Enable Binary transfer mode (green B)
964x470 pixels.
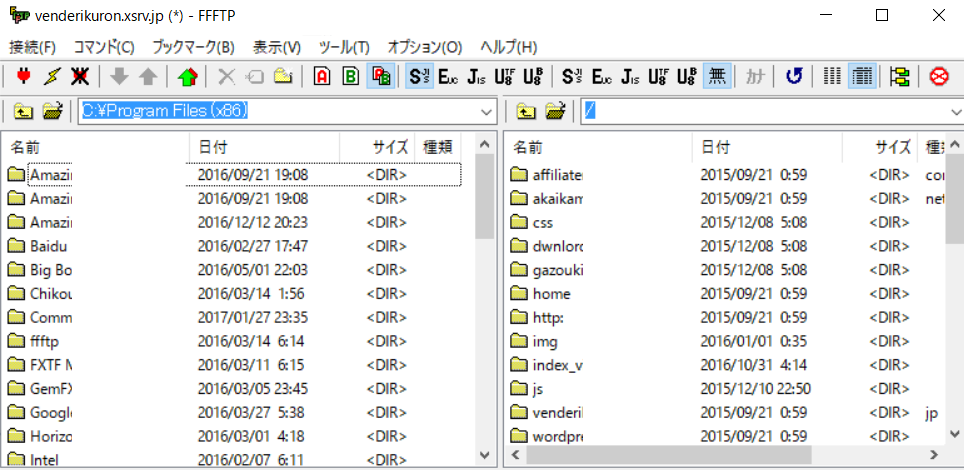350,77
